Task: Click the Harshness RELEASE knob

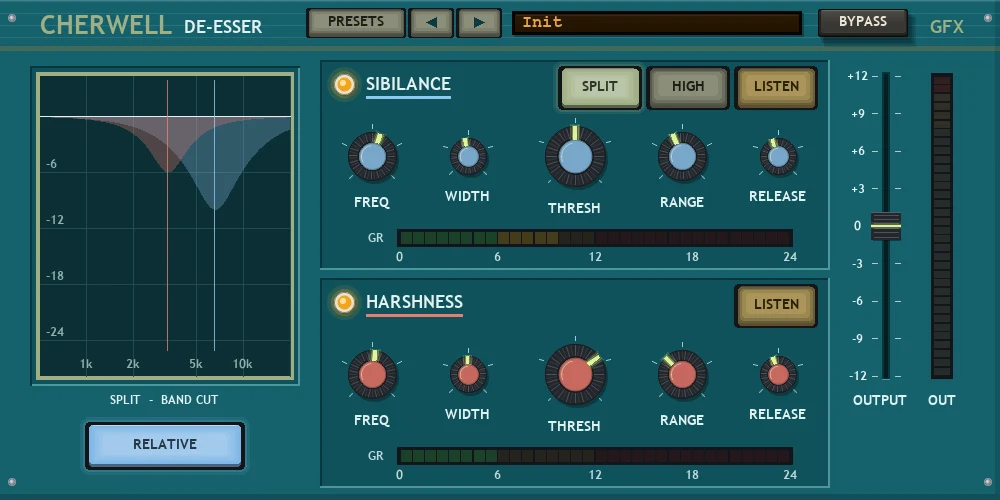Action: 779,375
